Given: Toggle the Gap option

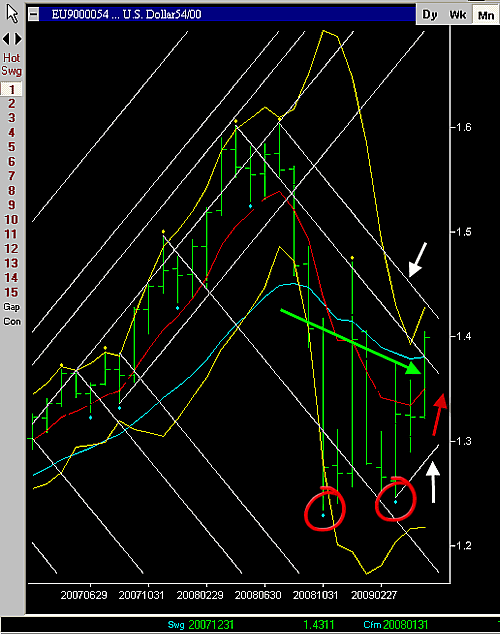Looking at the screenshot, I should 12,307.
